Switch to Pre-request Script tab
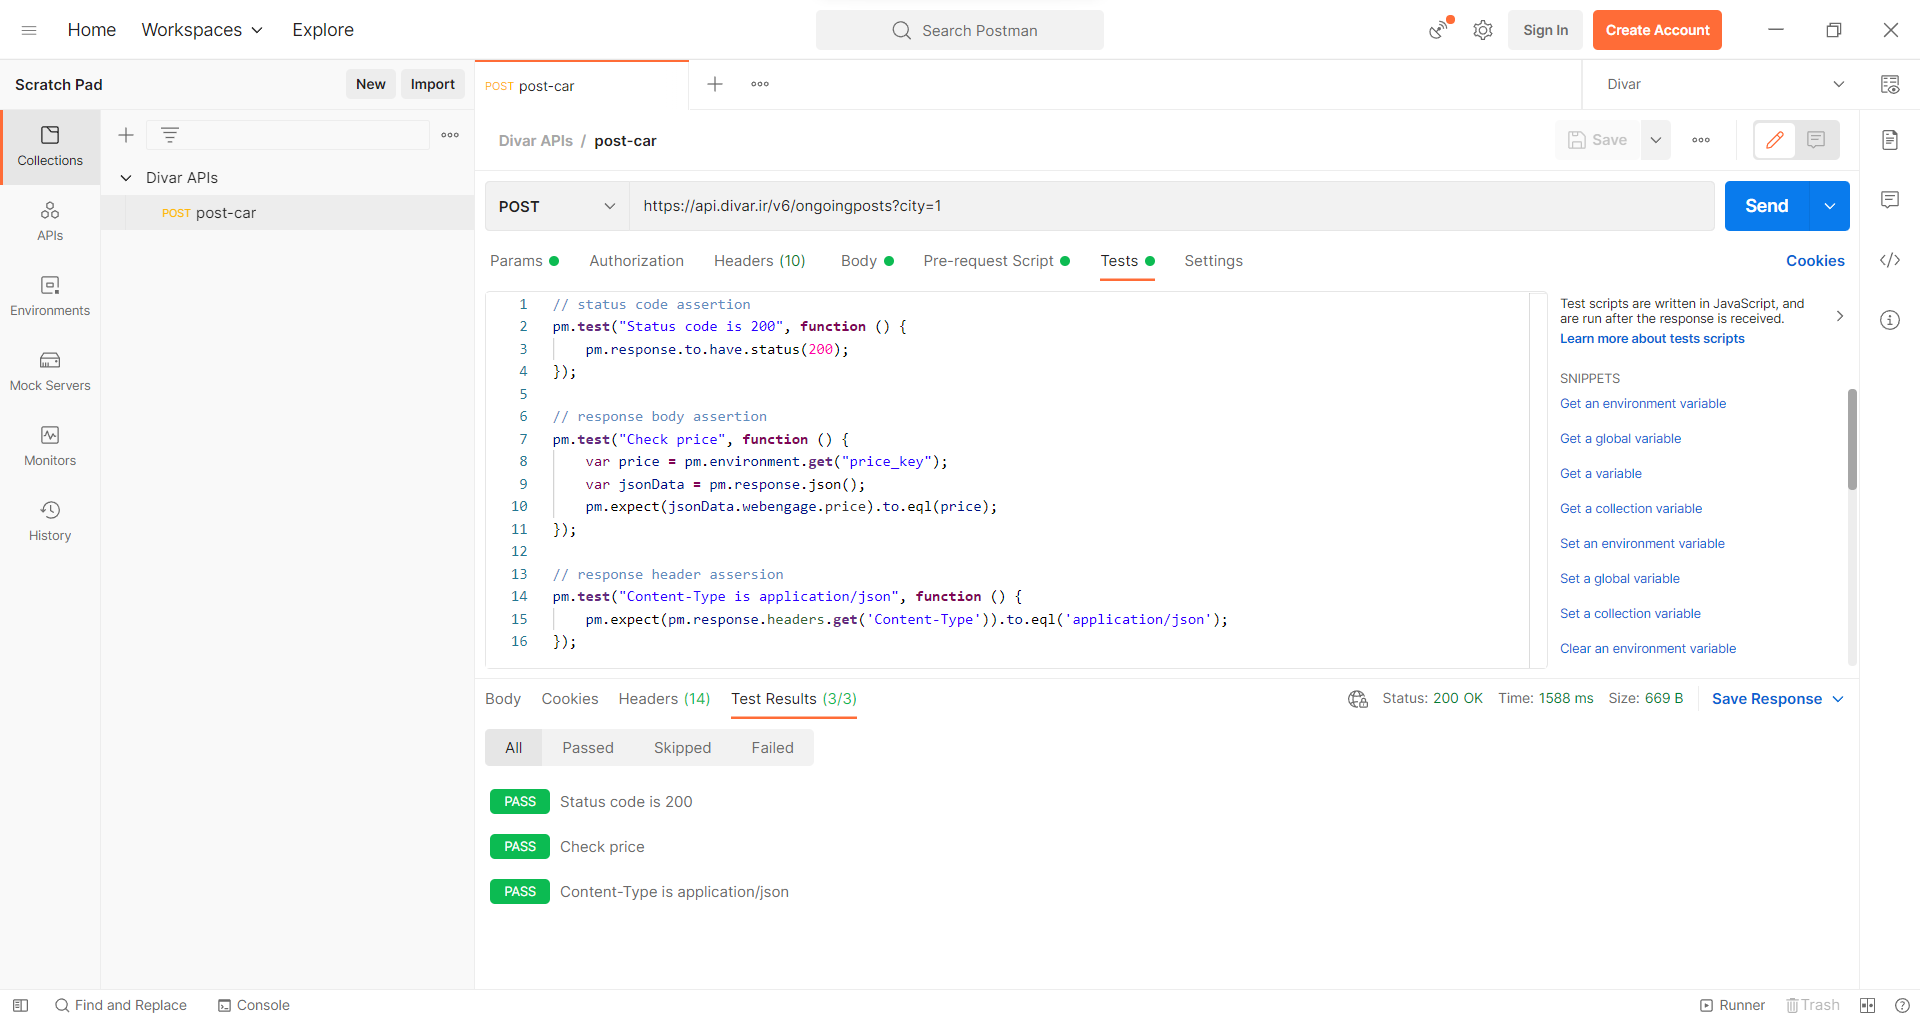Image resolution: width=1920 pixels, height=1018 pixels. point(997,261)
